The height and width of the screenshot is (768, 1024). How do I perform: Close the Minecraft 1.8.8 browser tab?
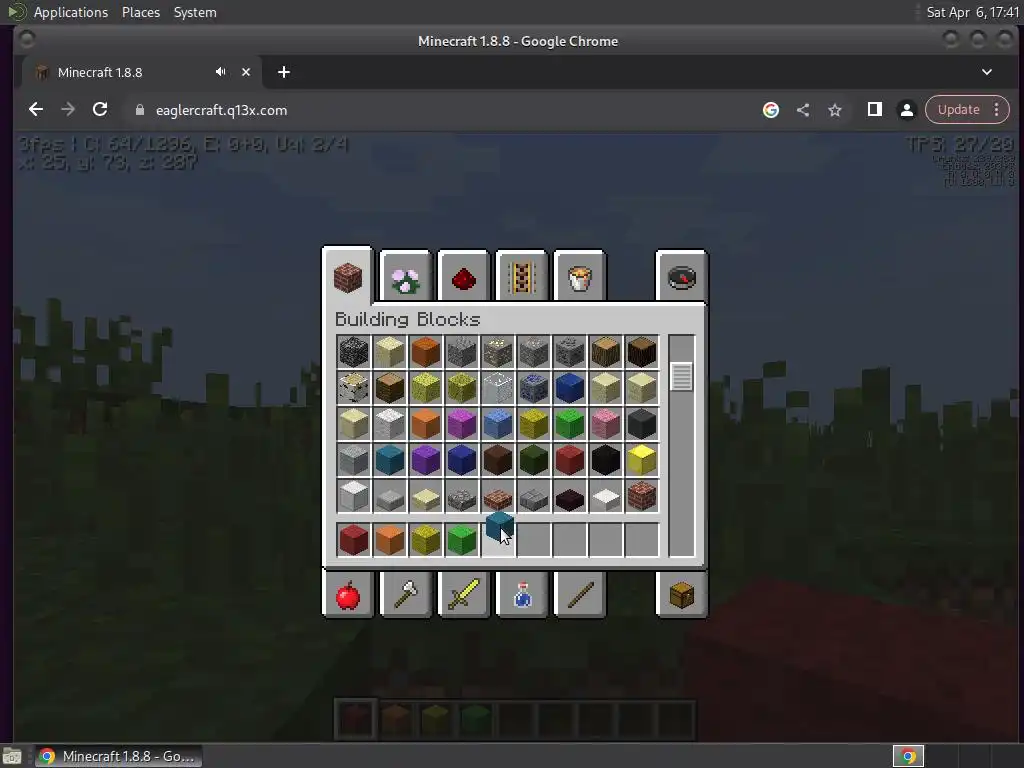246,72
